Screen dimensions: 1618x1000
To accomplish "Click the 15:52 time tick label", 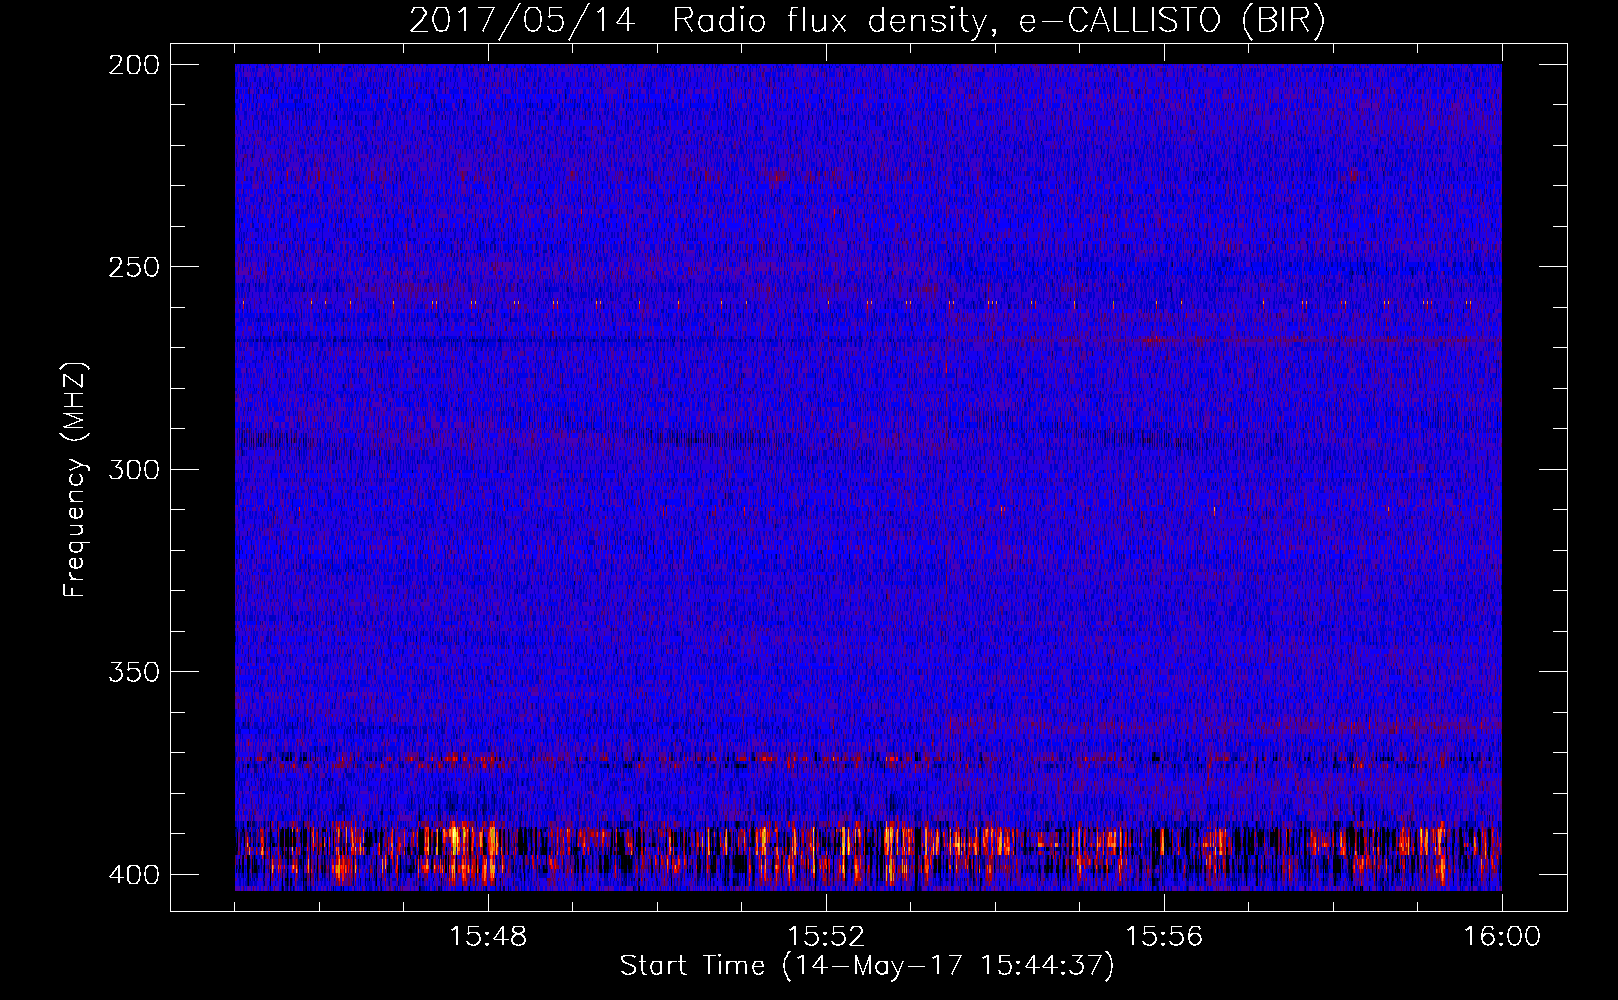I will [x=826, y=937].
